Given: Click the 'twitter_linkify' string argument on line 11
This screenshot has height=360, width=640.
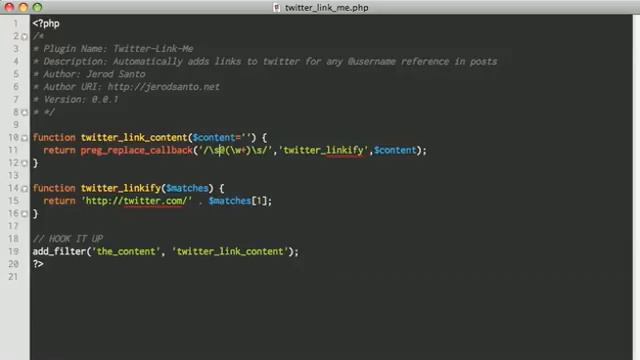Looking at the screenshot, I should click(x=323, y=150).
